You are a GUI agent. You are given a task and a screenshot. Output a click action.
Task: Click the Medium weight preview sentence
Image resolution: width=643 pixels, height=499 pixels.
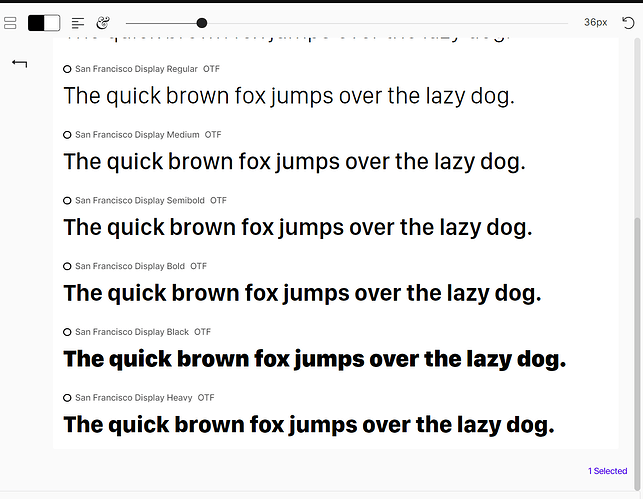pyautogui.click(x=294, y=162)
